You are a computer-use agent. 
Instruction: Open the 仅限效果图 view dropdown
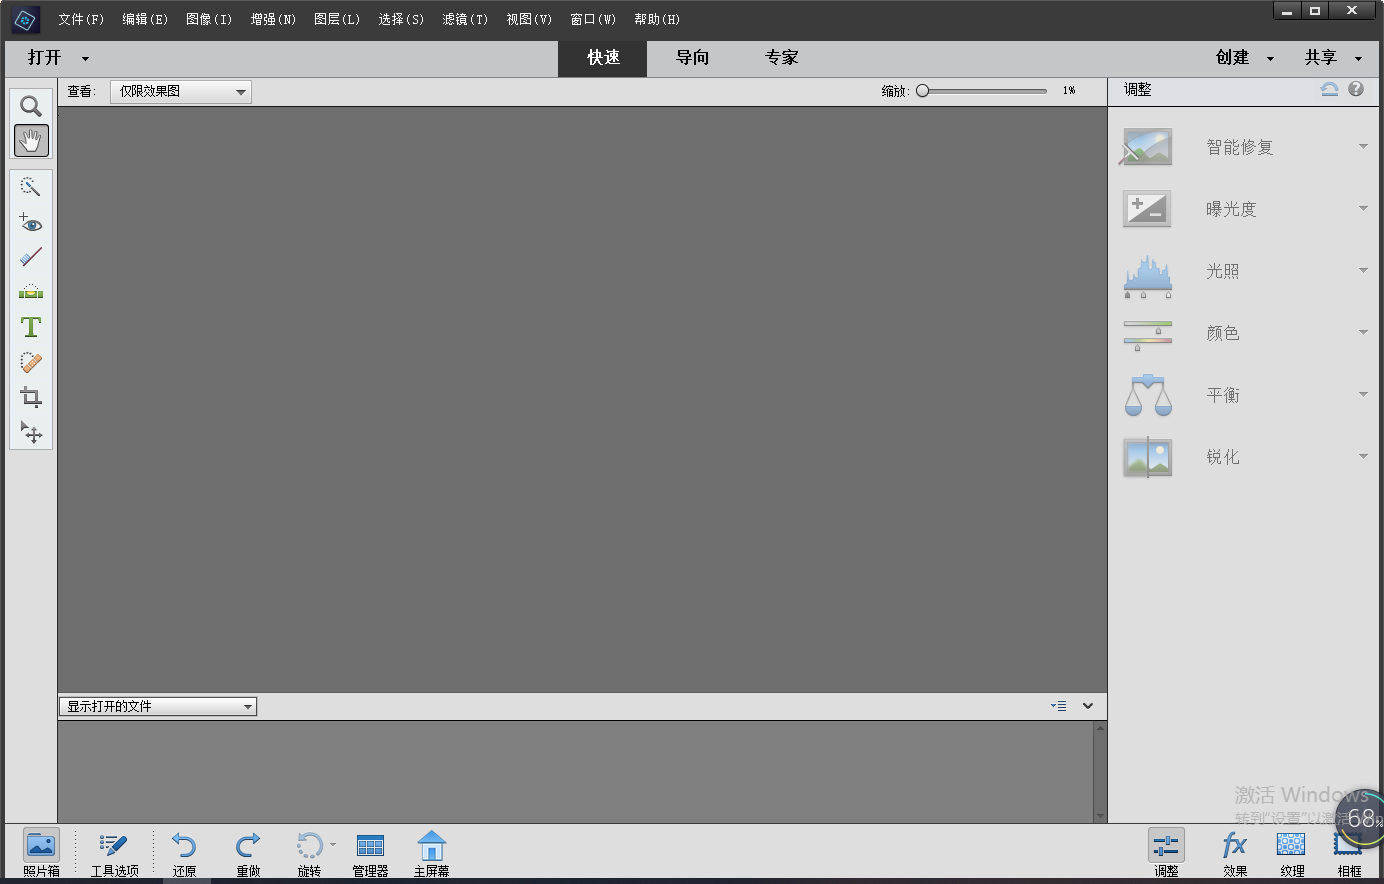point(181,91)
